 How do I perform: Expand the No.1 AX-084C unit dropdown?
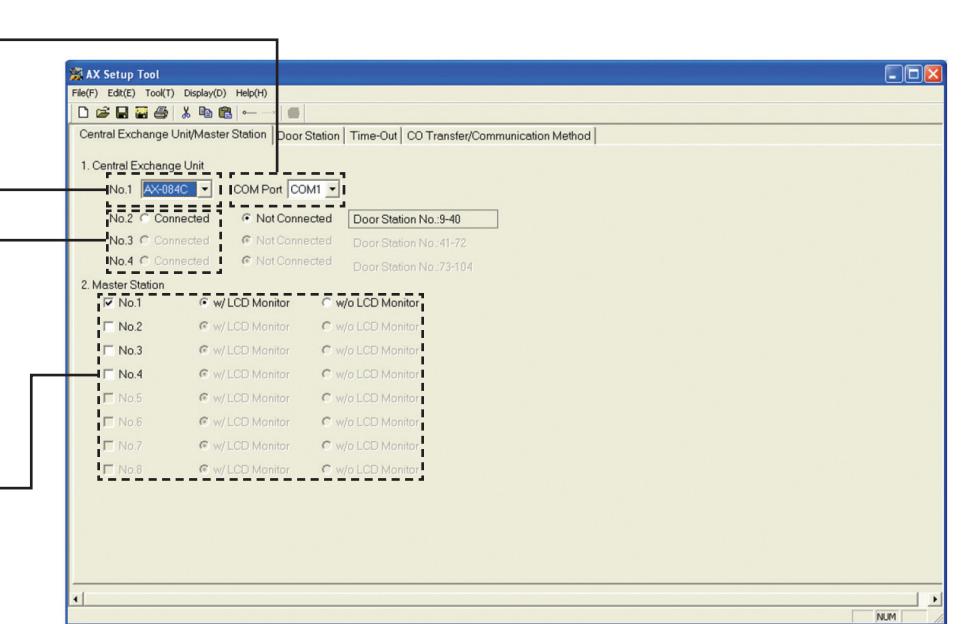point(205,189)
